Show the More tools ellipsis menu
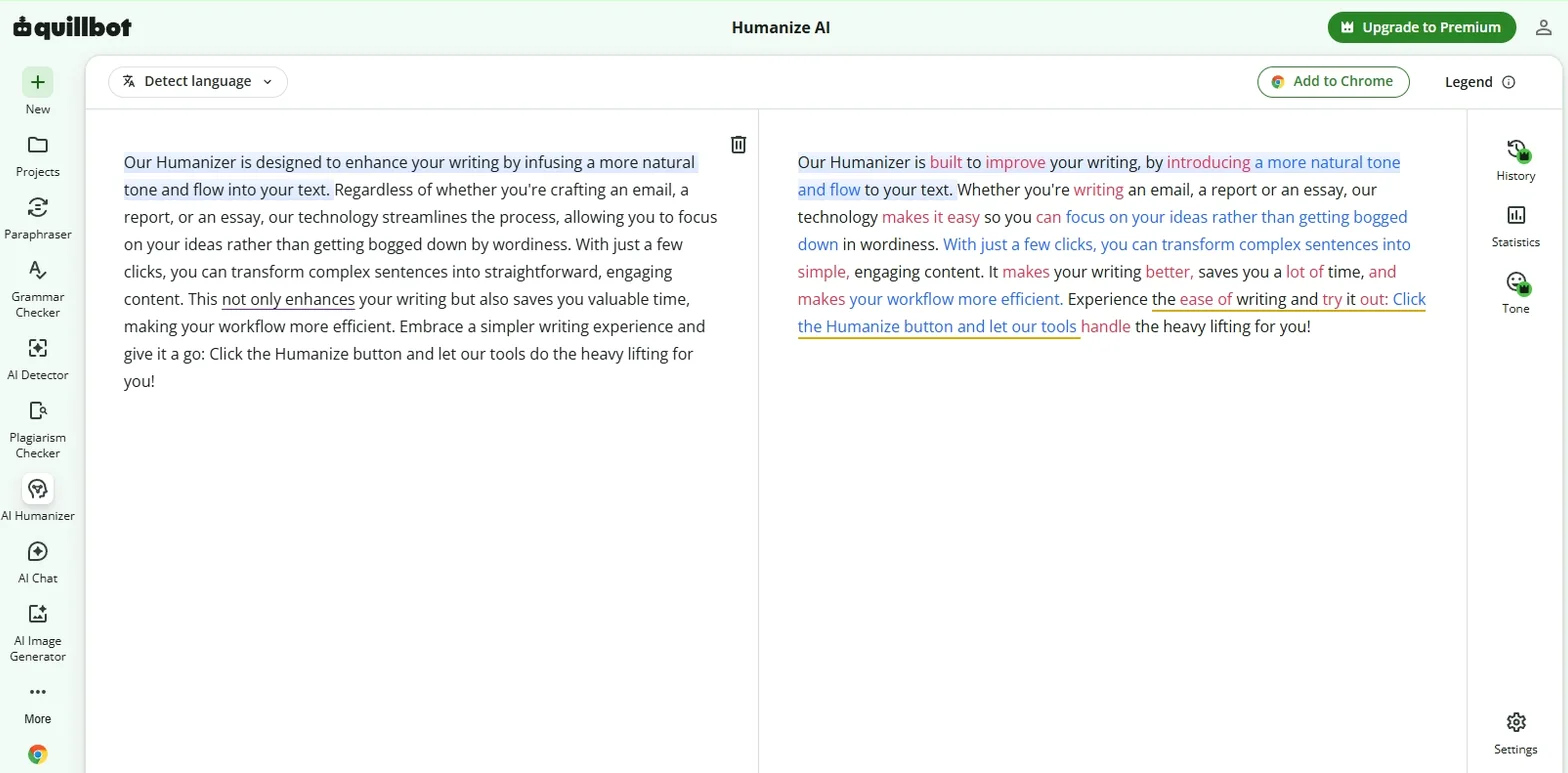 pyautogui.click(x=38, y=691)
